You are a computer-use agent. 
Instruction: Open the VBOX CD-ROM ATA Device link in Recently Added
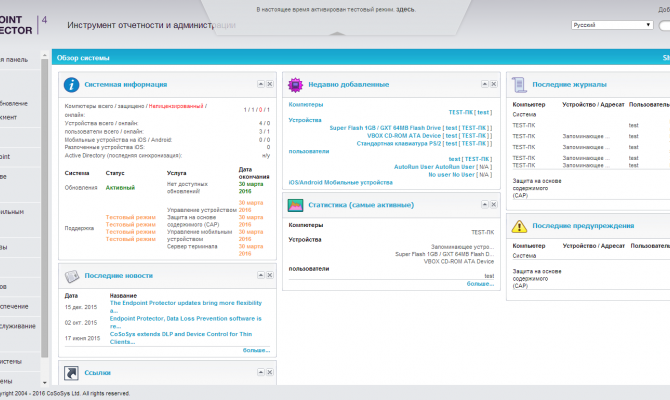tap(429, 136)
